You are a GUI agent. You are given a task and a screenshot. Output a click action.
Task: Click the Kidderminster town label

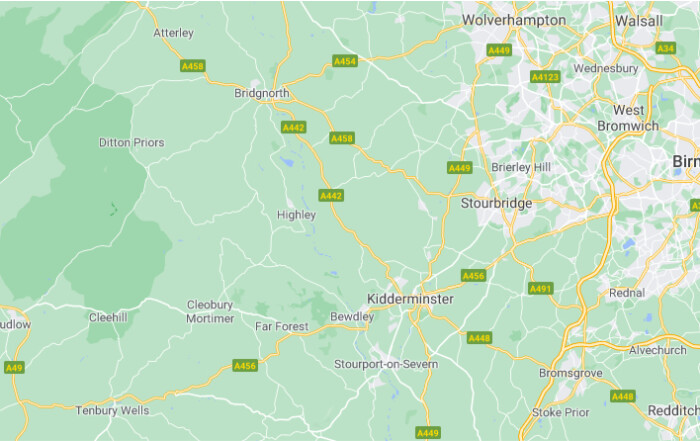click(410, 299)
